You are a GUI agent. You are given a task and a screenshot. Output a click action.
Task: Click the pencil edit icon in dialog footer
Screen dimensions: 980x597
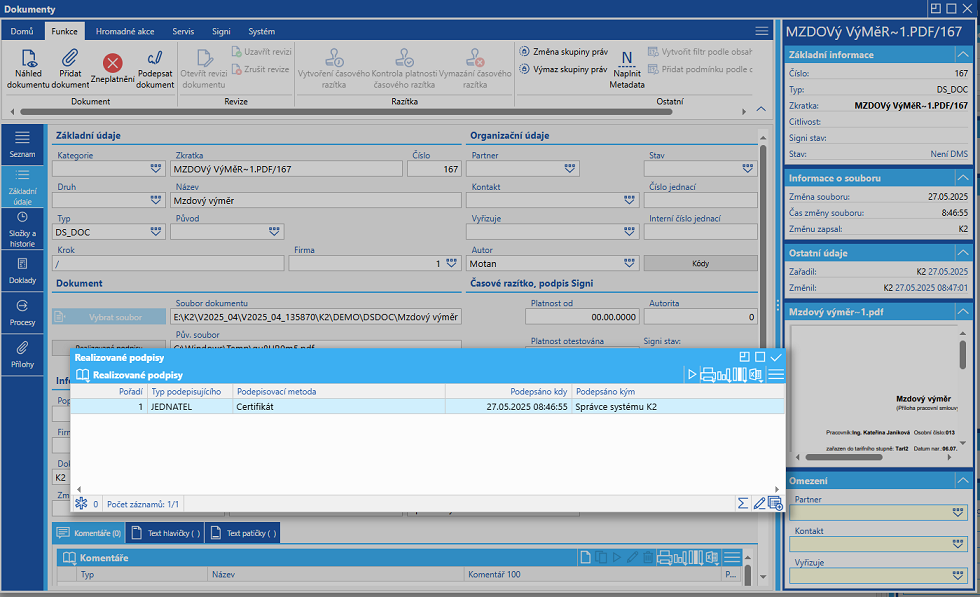click(x=759, y=503)
